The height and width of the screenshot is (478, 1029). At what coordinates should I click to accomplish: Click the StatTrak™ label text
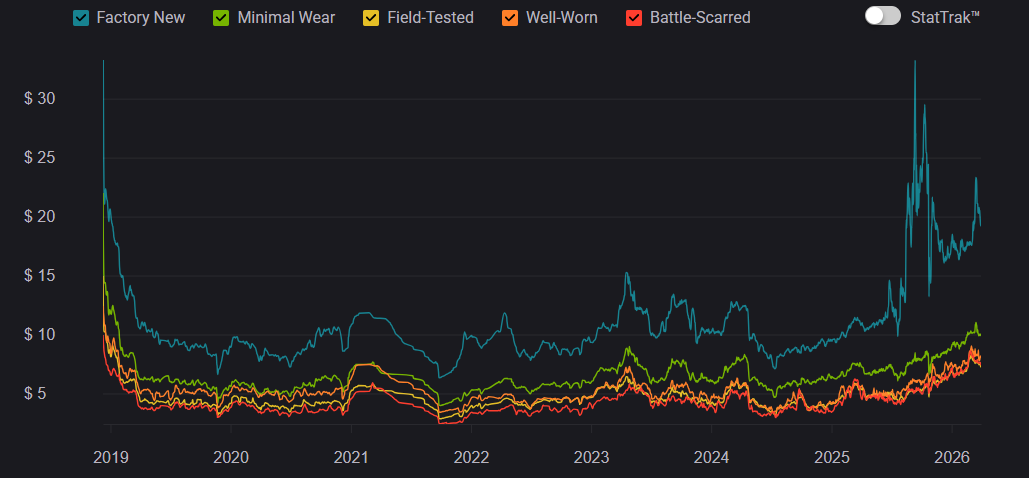point(945,17)
